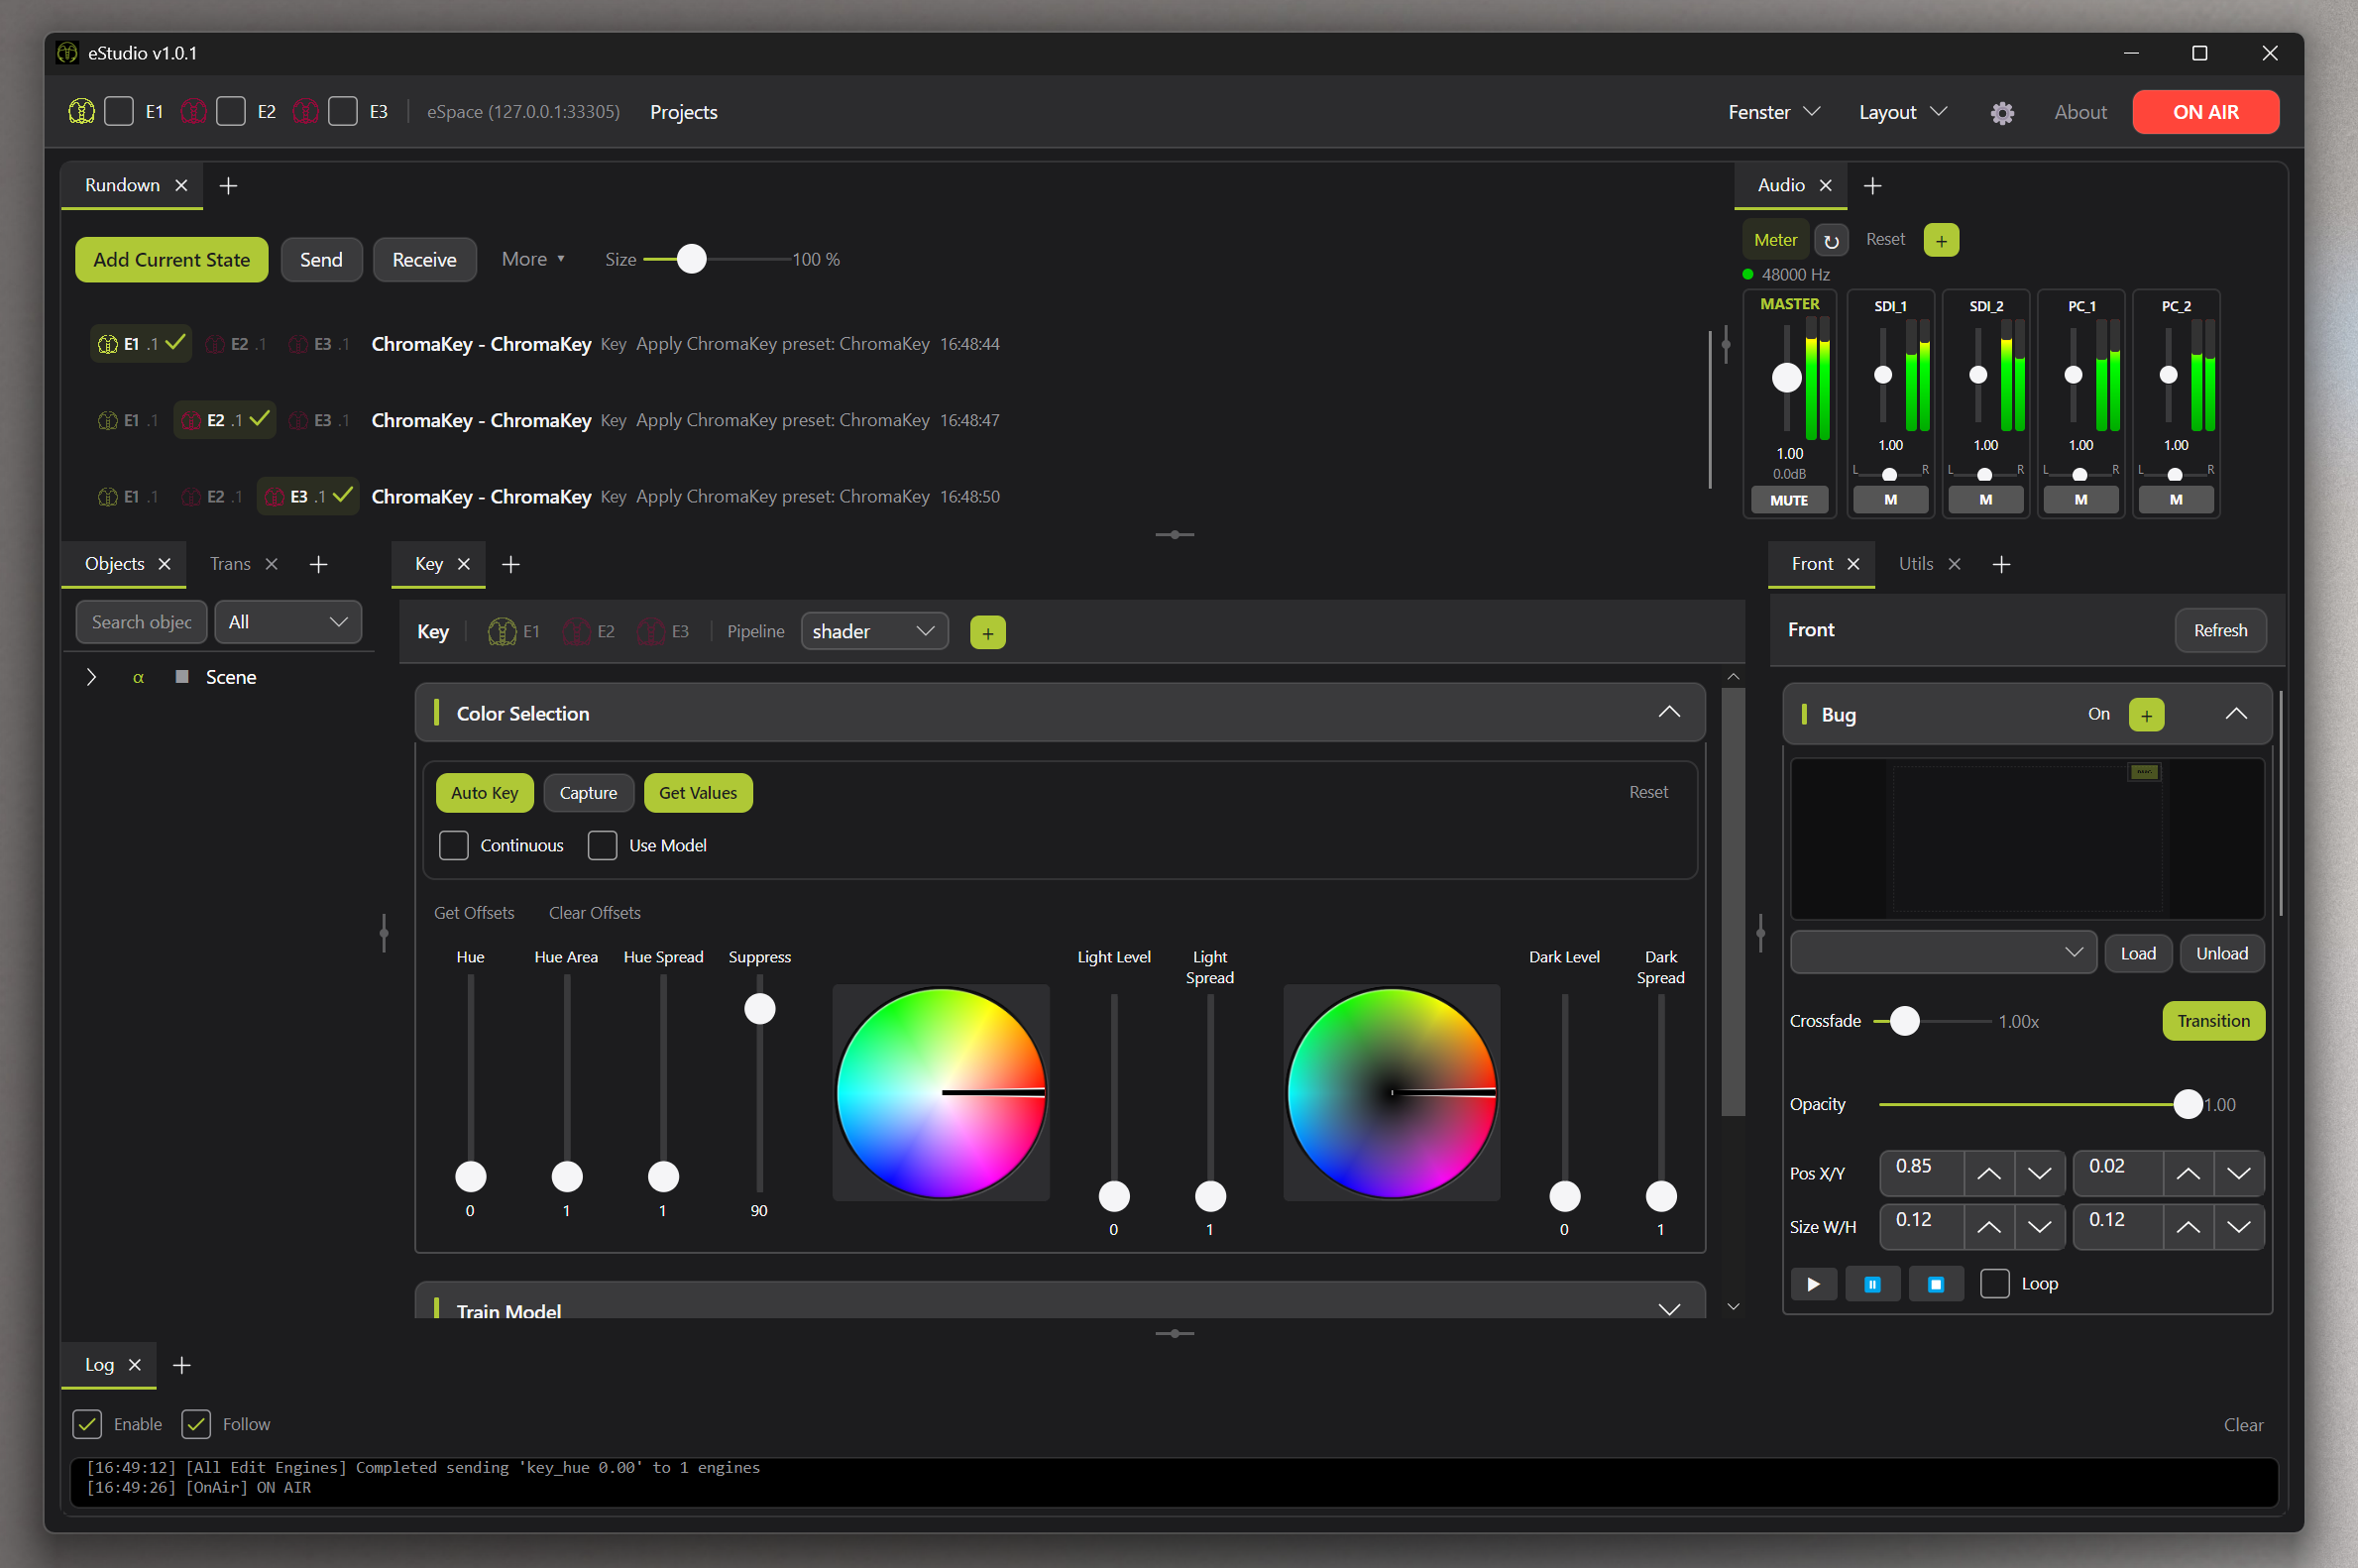Open the Projects menu

tap(684, 112)
